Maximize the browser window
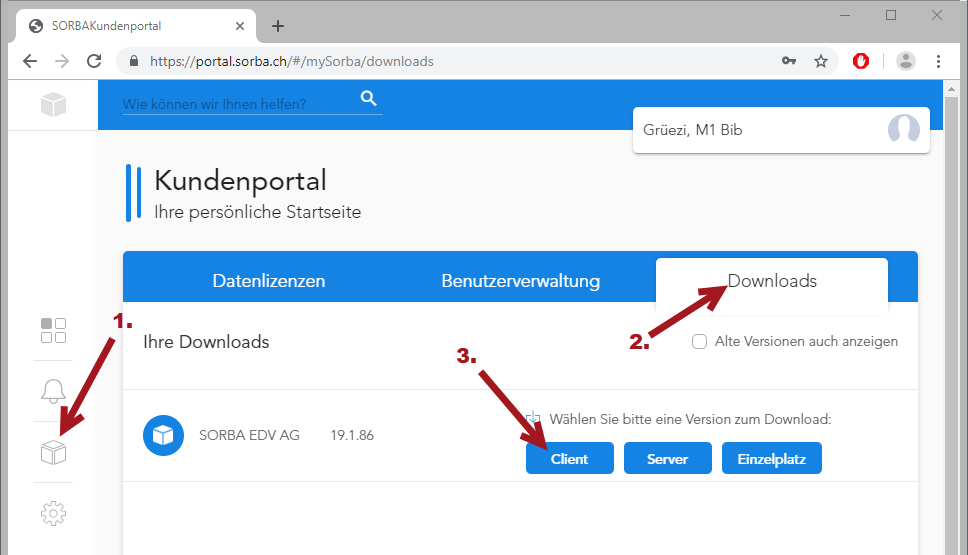Screen dimensions: 968x555 891,15
